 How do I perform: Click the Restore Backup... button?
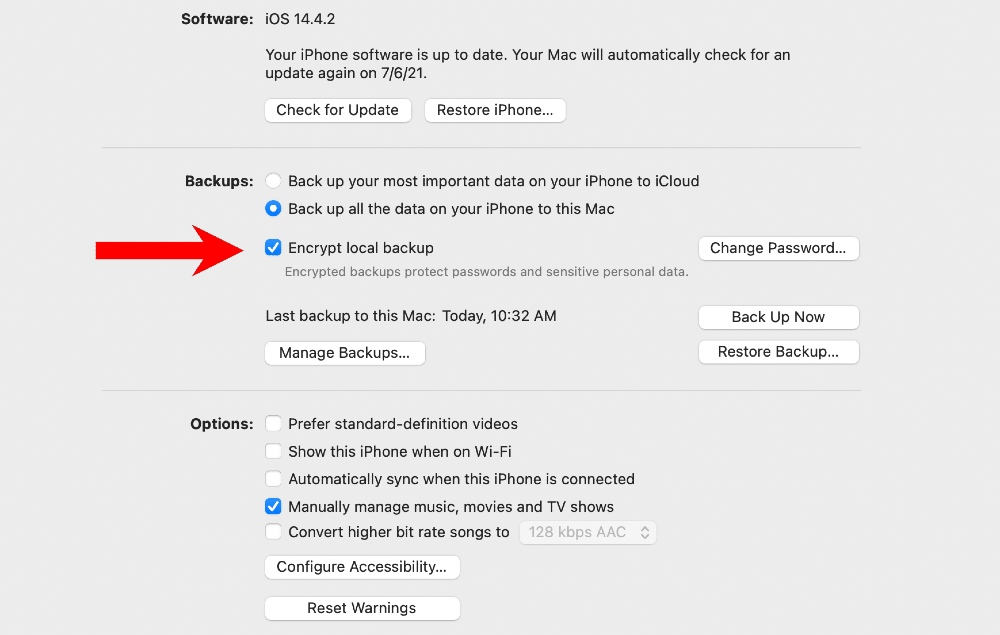pos(778,351)
